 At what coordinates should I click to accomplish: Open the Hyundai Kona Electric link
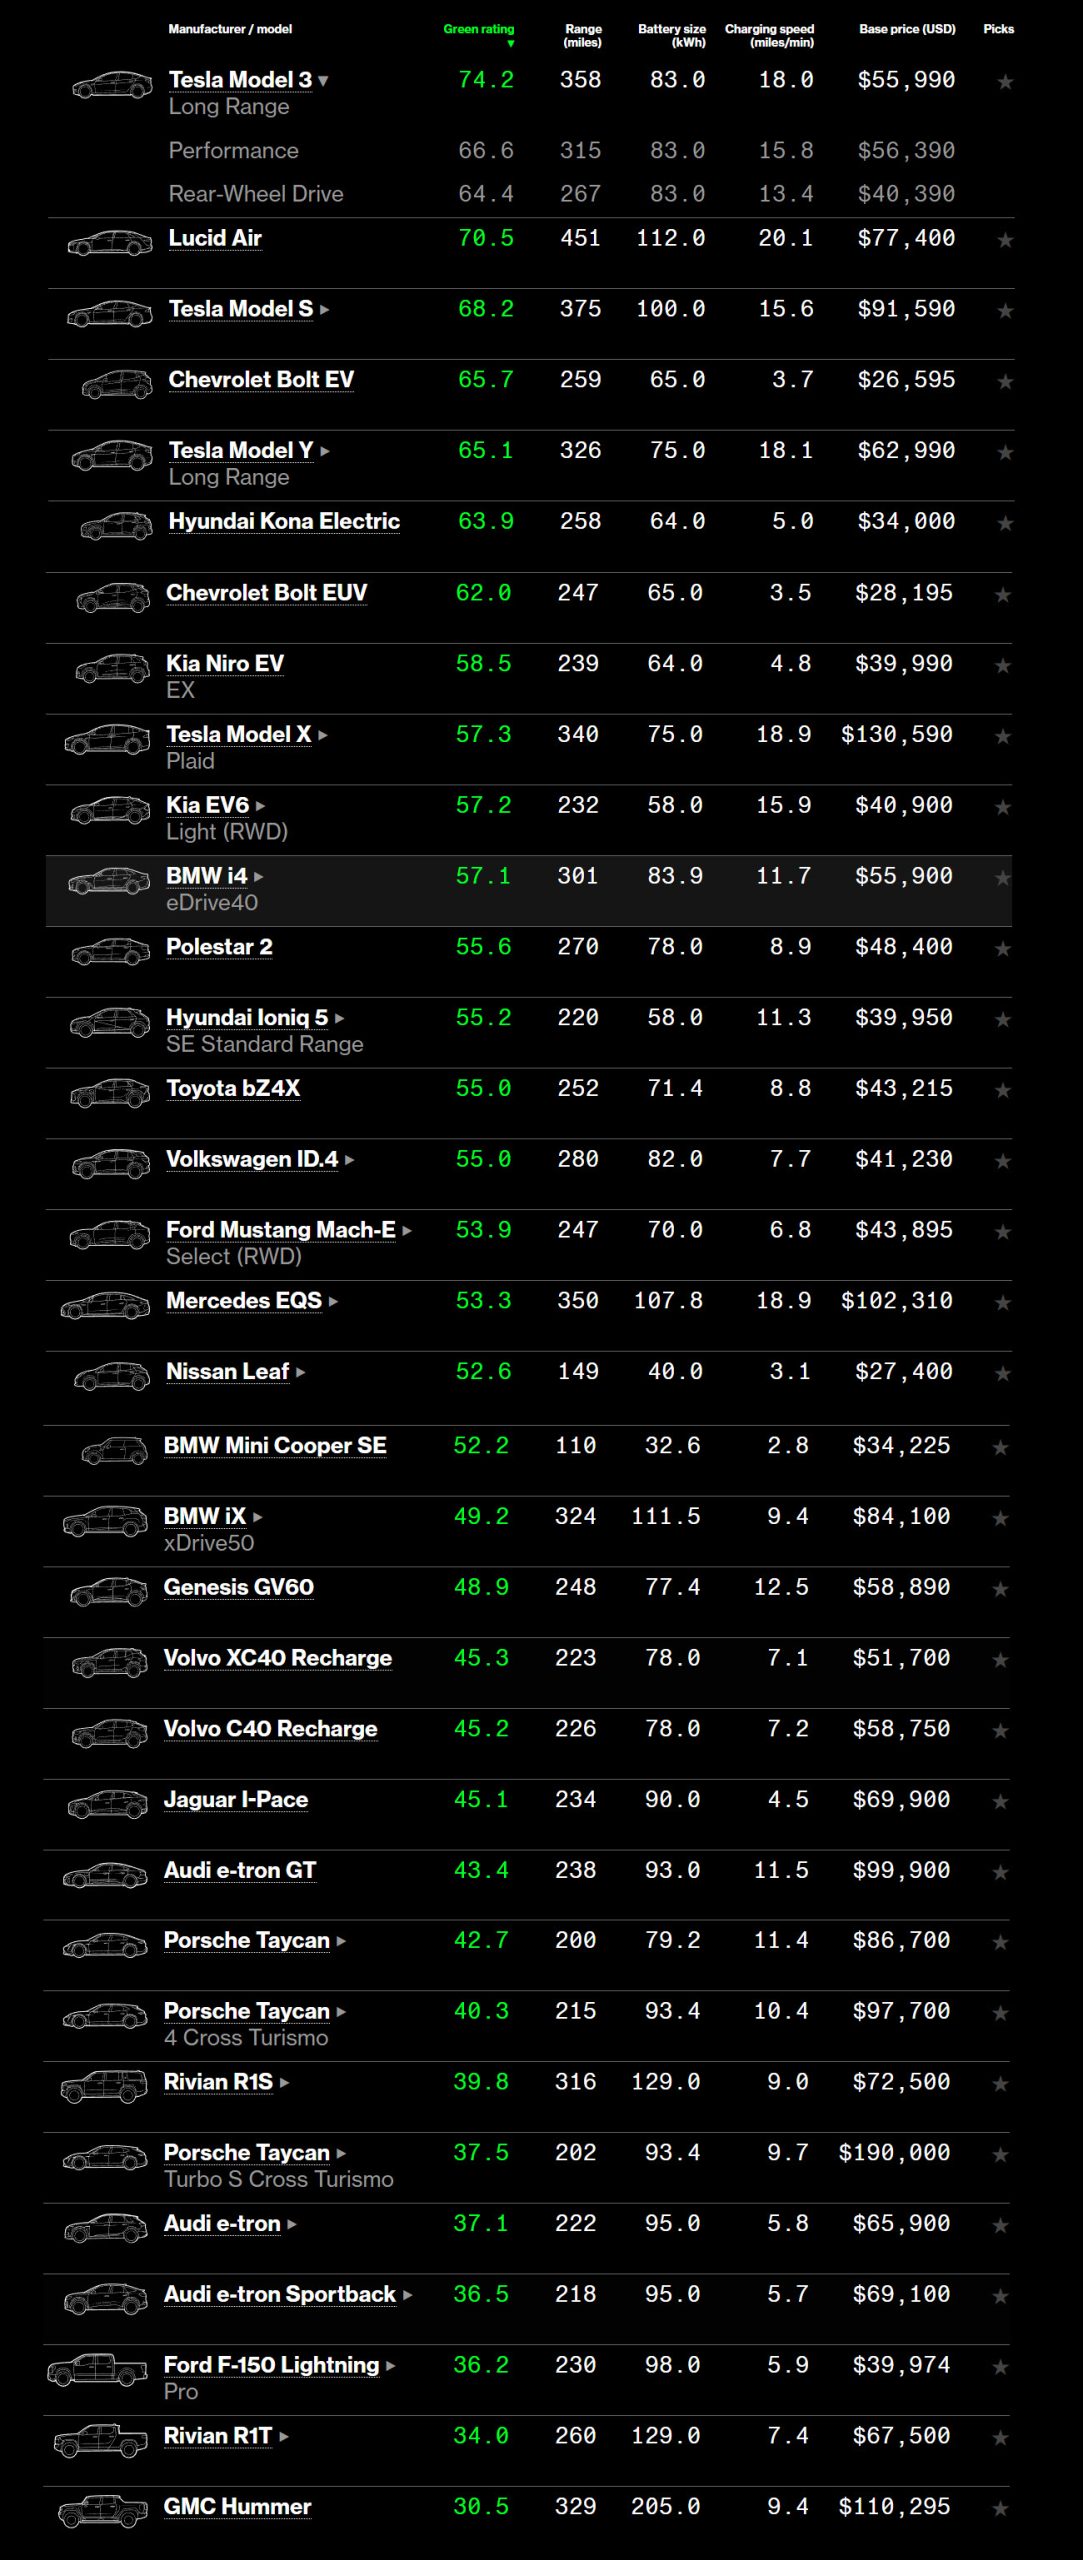point(283,521)
